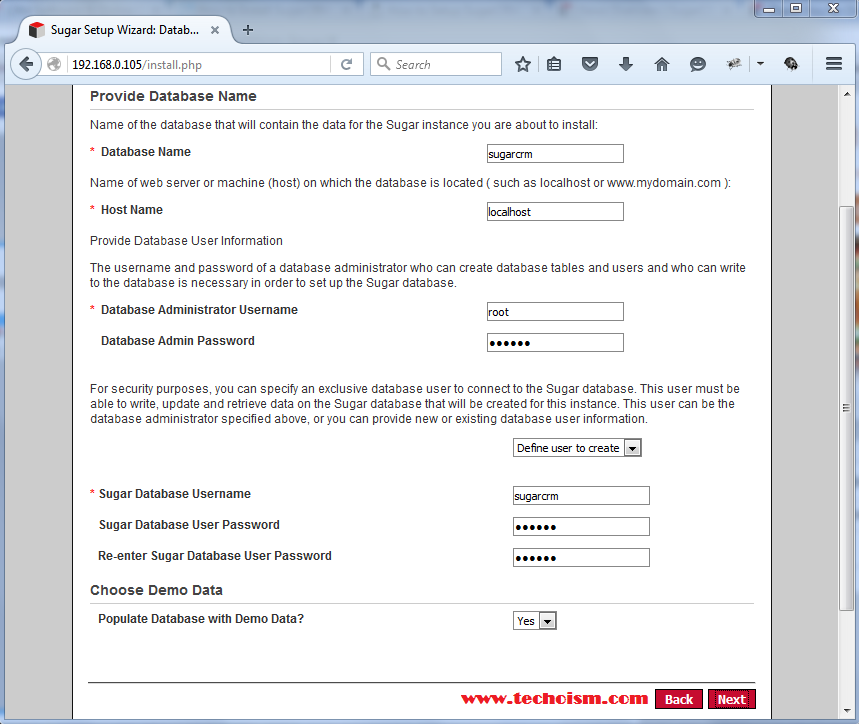The width and height of the screenshot is (859, 724).
Task: Click the Database Administrator Username label
Action: click(199, 310)
